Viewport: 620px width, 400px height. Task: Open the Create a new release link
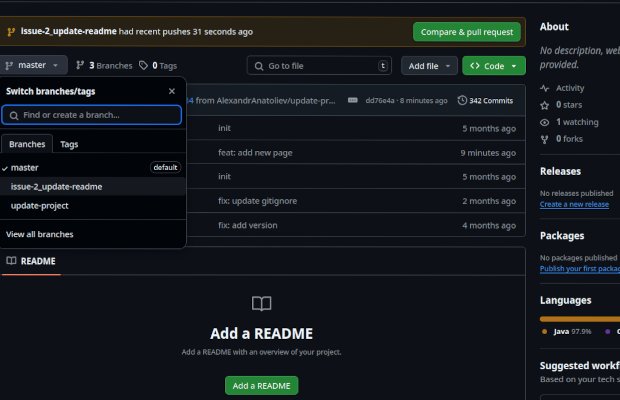[574, 204]
